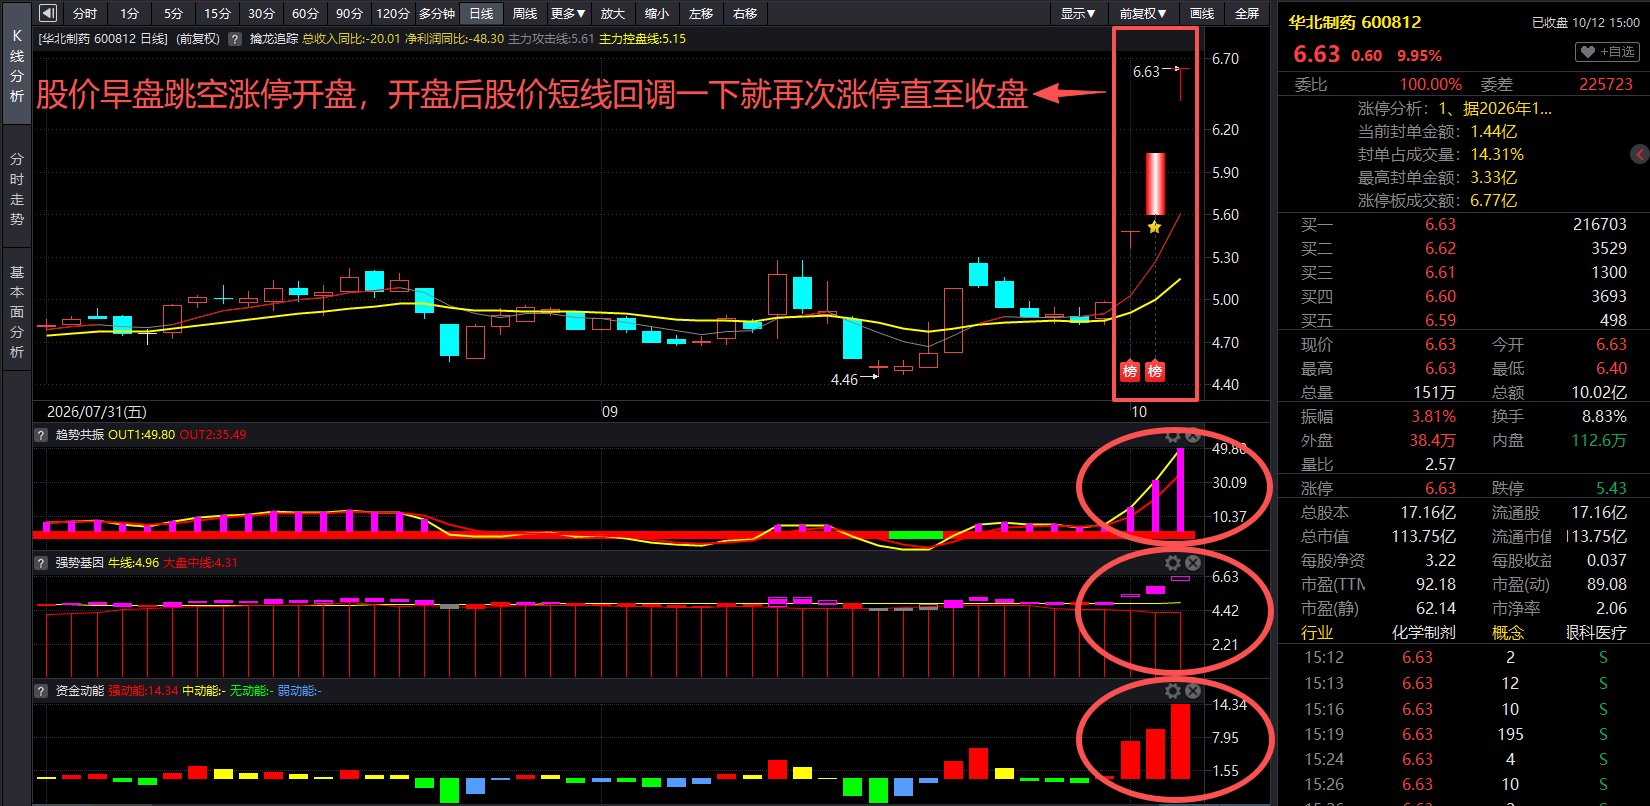Add stock to watchlist with +自选
The height and width of the screenshot is (806, 1650).
click(1609, 52)
